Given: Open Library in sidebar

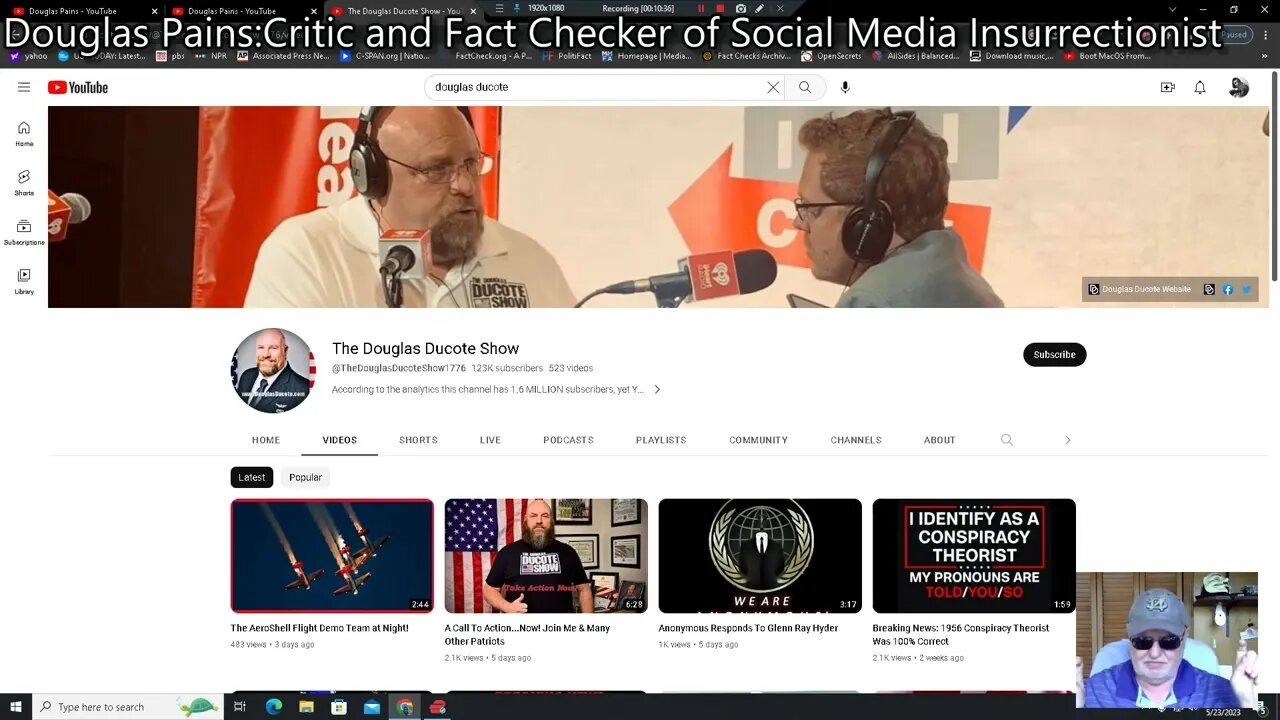Looking at the screenshot, I should (x=24, y=281).
